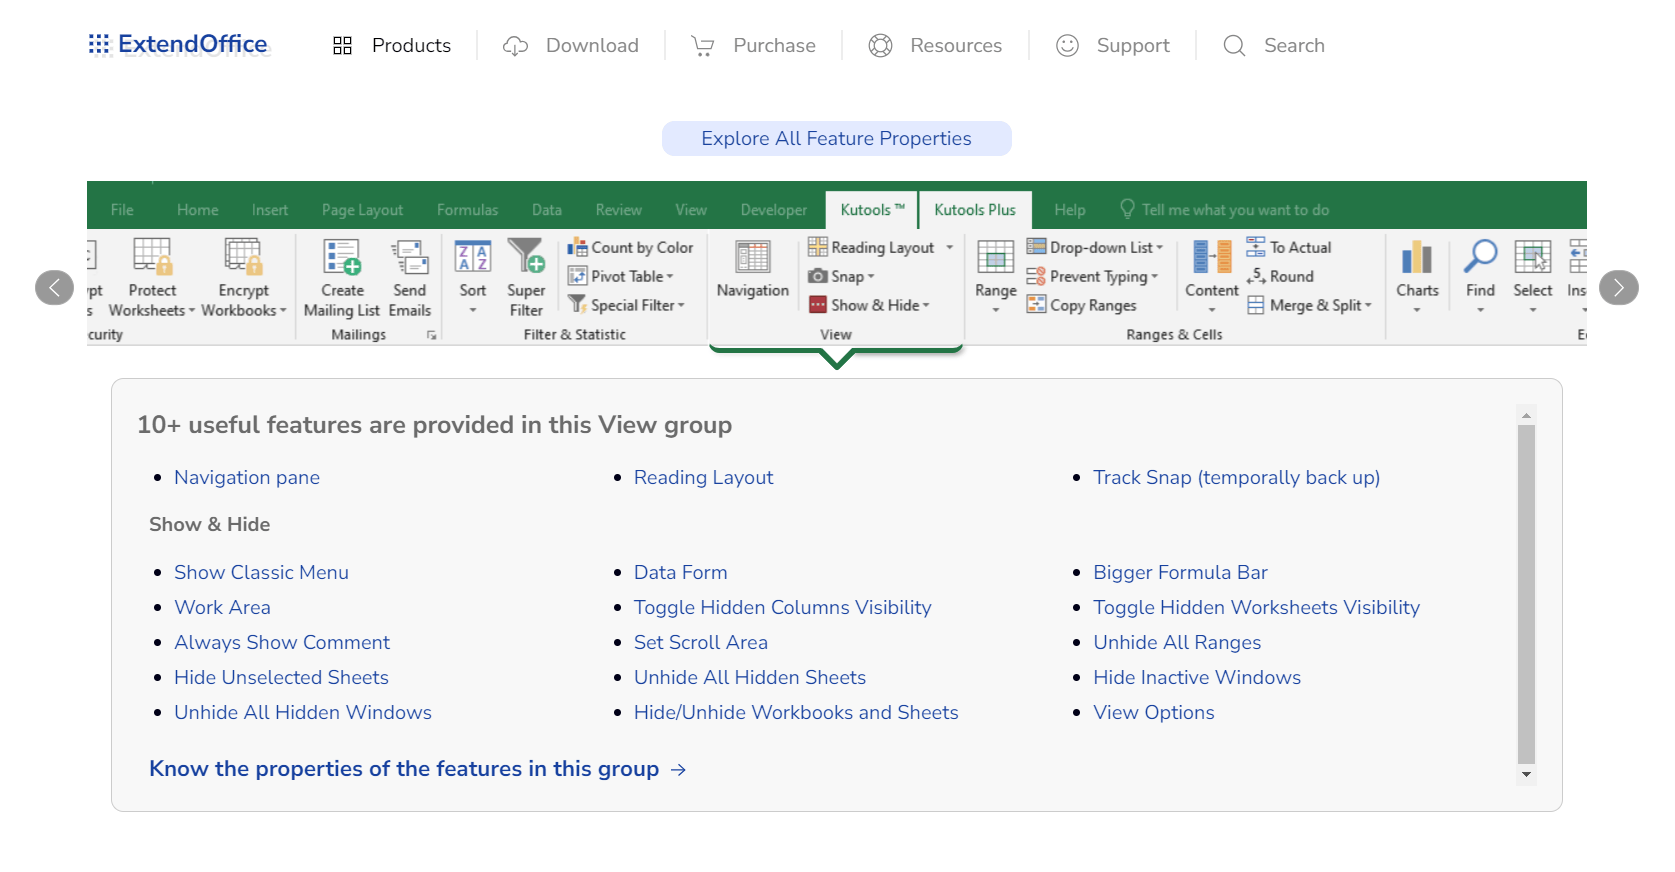
Task: Expand the Round dropdown item
Action: (x=1280, y=276)
